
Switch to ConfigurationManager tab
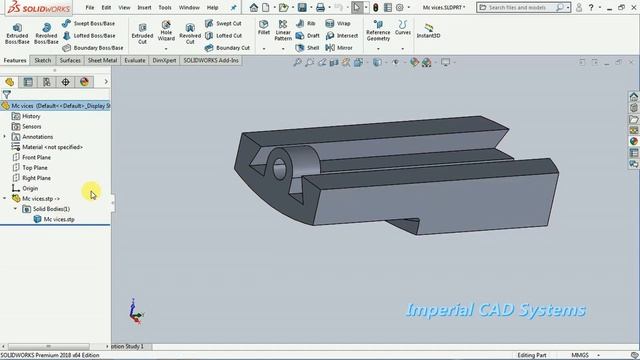[47, 82]
